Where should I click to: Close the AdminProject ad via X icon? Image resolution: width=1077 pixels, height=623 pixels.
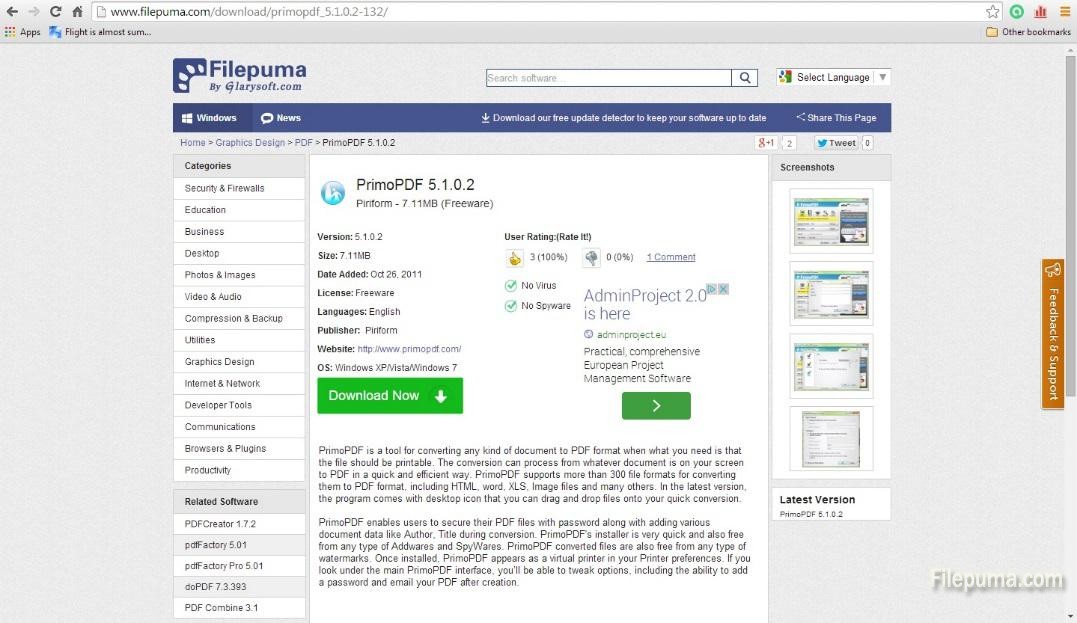click(x=724, y=289)
